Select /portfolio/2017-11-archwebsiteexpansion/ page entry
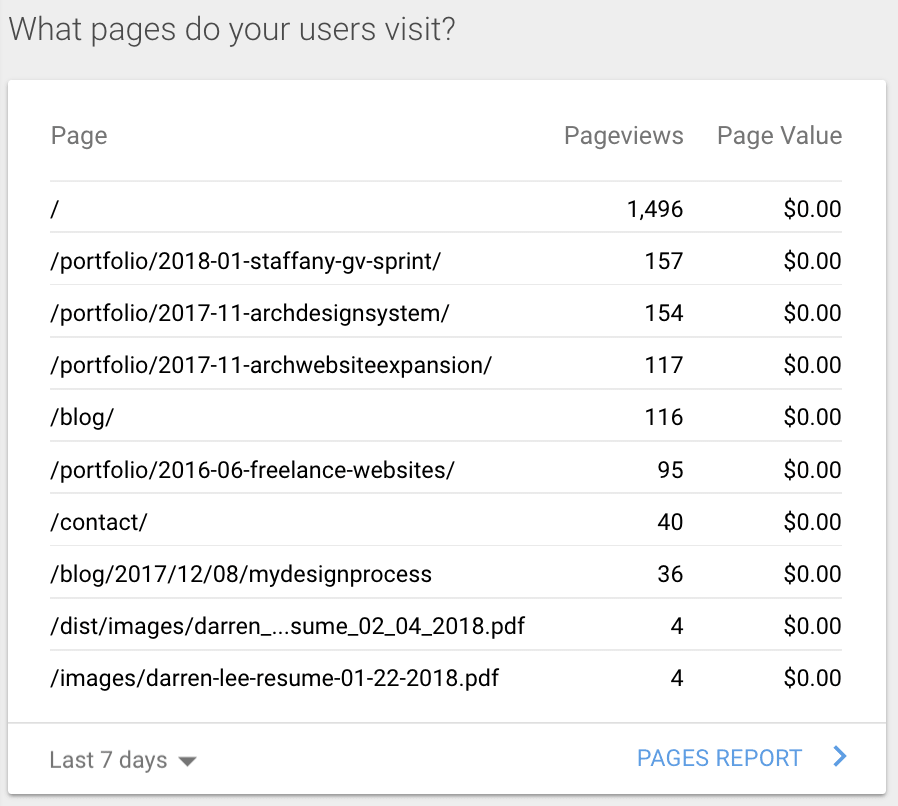 point(270,365)
